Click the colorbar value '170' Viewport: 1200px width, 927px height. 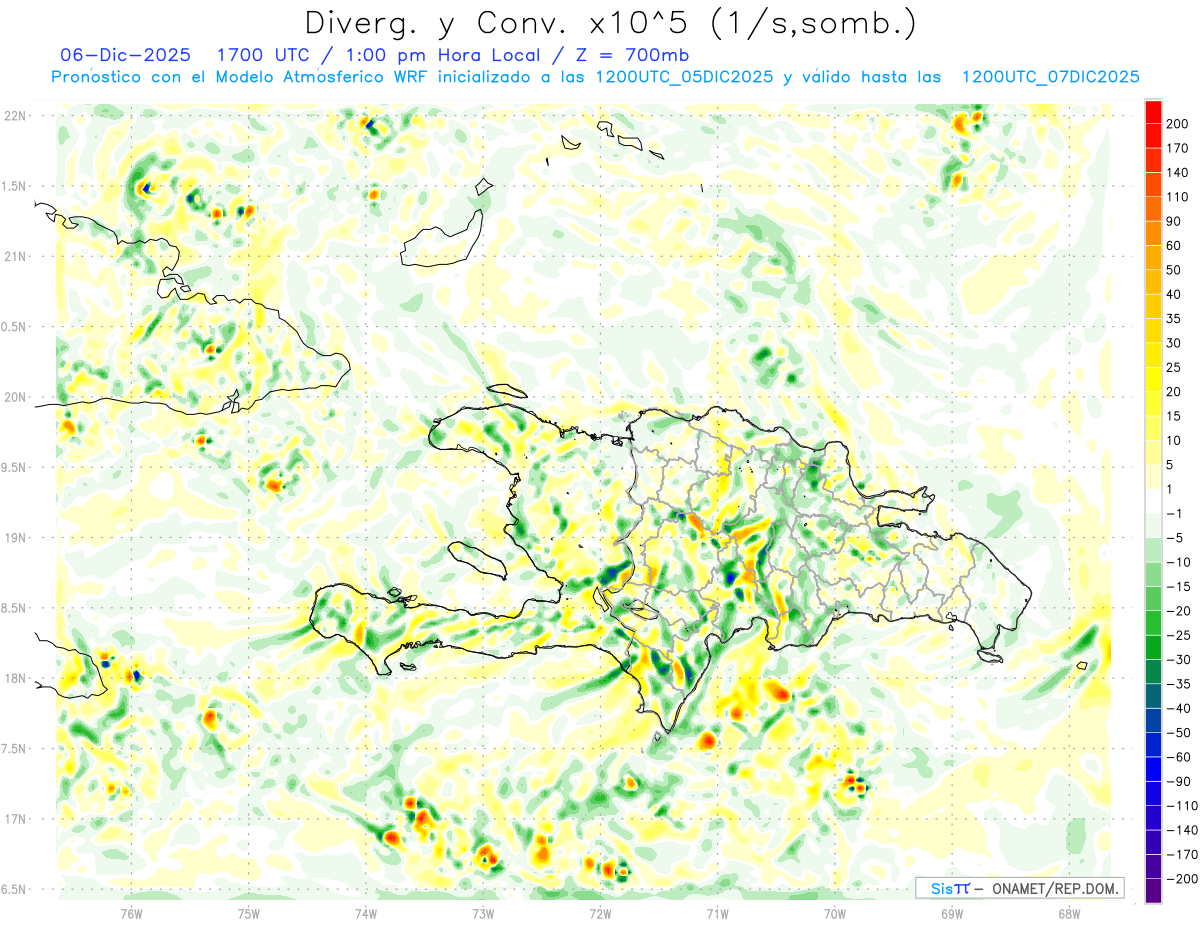coord(1178,148)
